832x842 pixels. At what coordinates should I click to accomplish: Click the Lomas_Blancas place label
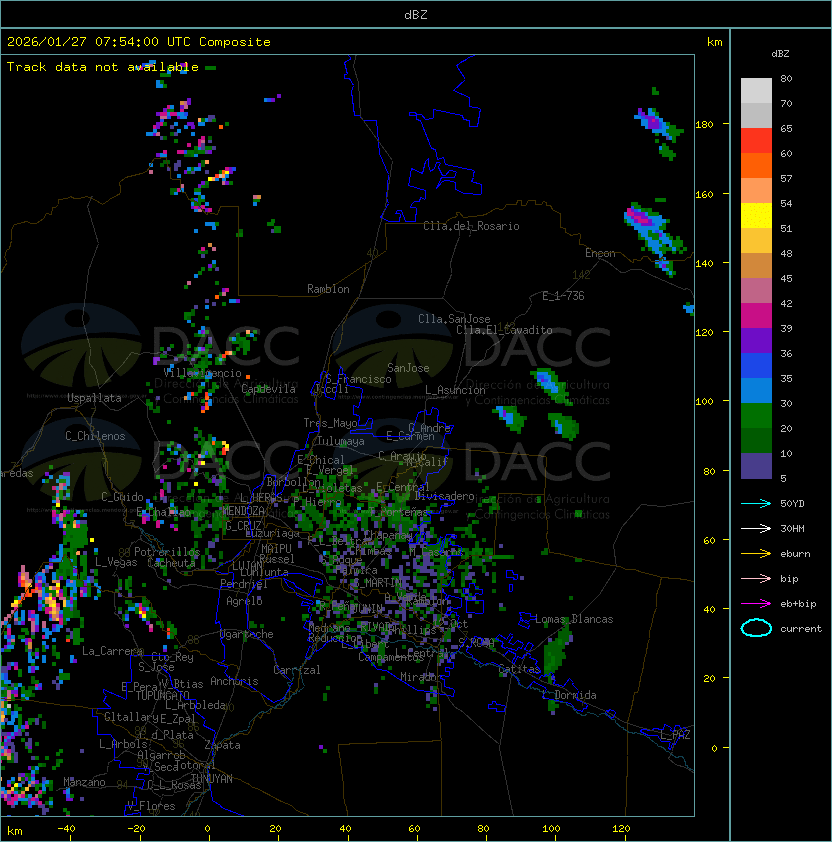pyautogui.click(x=574, y=619)
